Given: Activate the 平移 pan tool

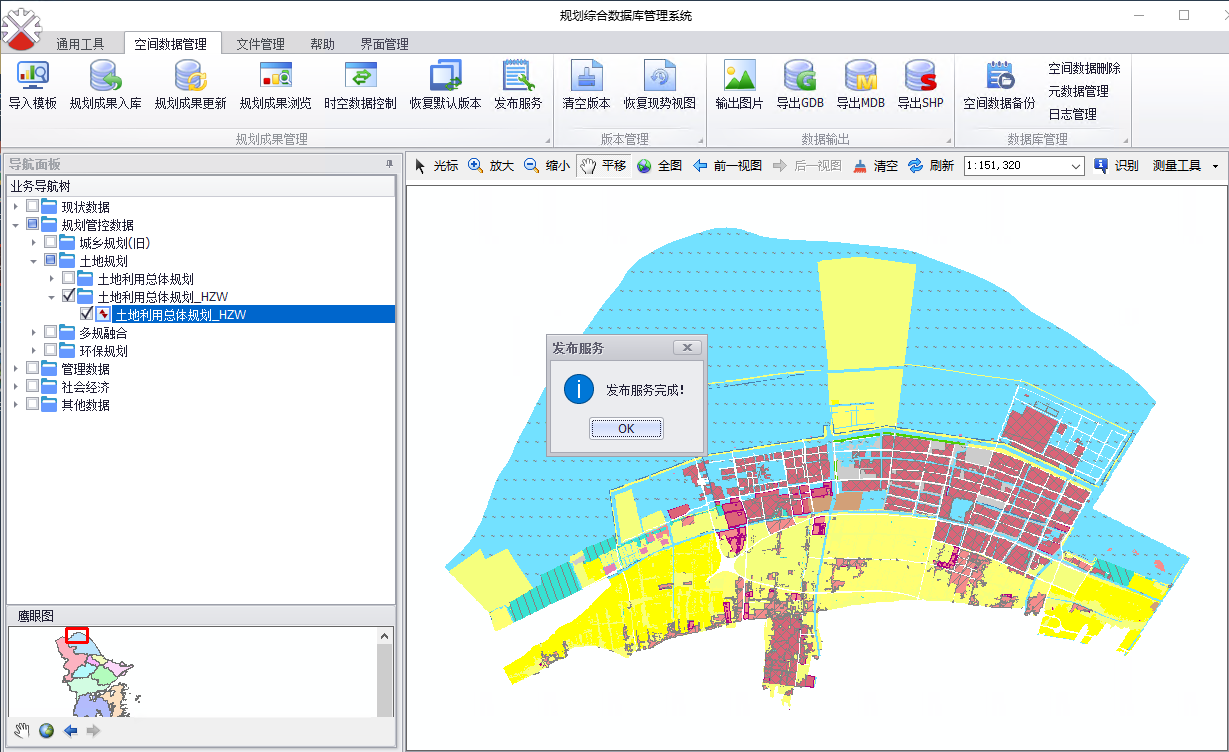Looking at the screenshot, I should pos(602,166).
